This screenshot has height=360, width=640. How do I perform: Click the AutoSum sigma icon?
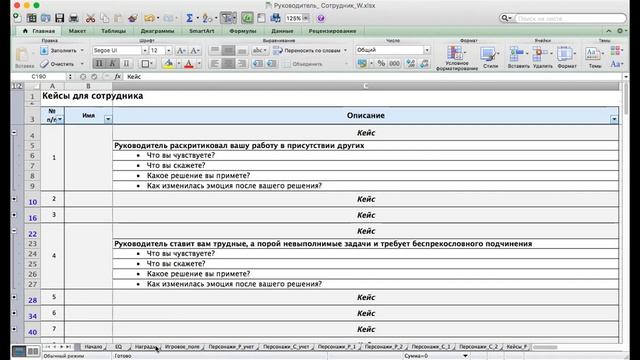click(x=189, y=18)
